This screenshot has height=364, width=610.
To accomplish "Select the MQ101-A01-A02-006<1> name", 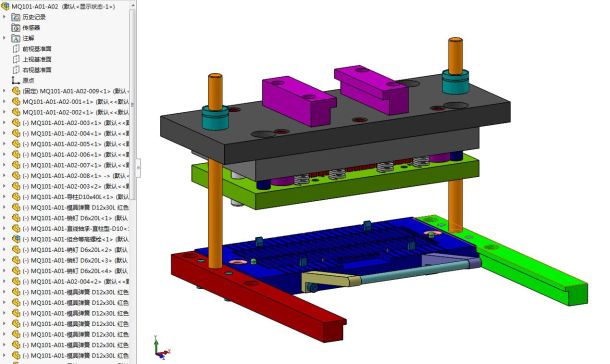I will [x=65, y=154].
